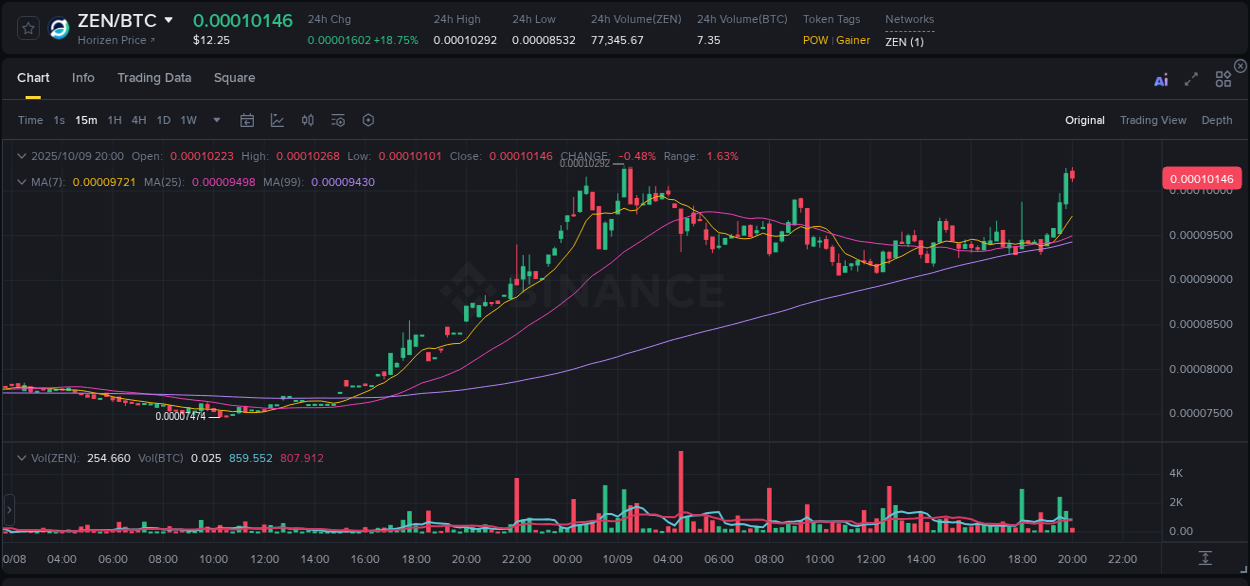
Task: Favorite the ZEN/BTC pair via star icon
Action: click(27, 28)
